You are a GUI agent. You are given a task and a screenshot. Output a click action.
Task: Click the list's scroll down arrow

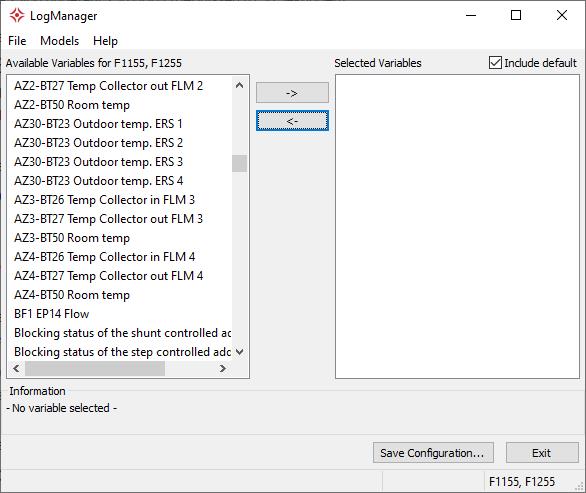coord(240,352)
